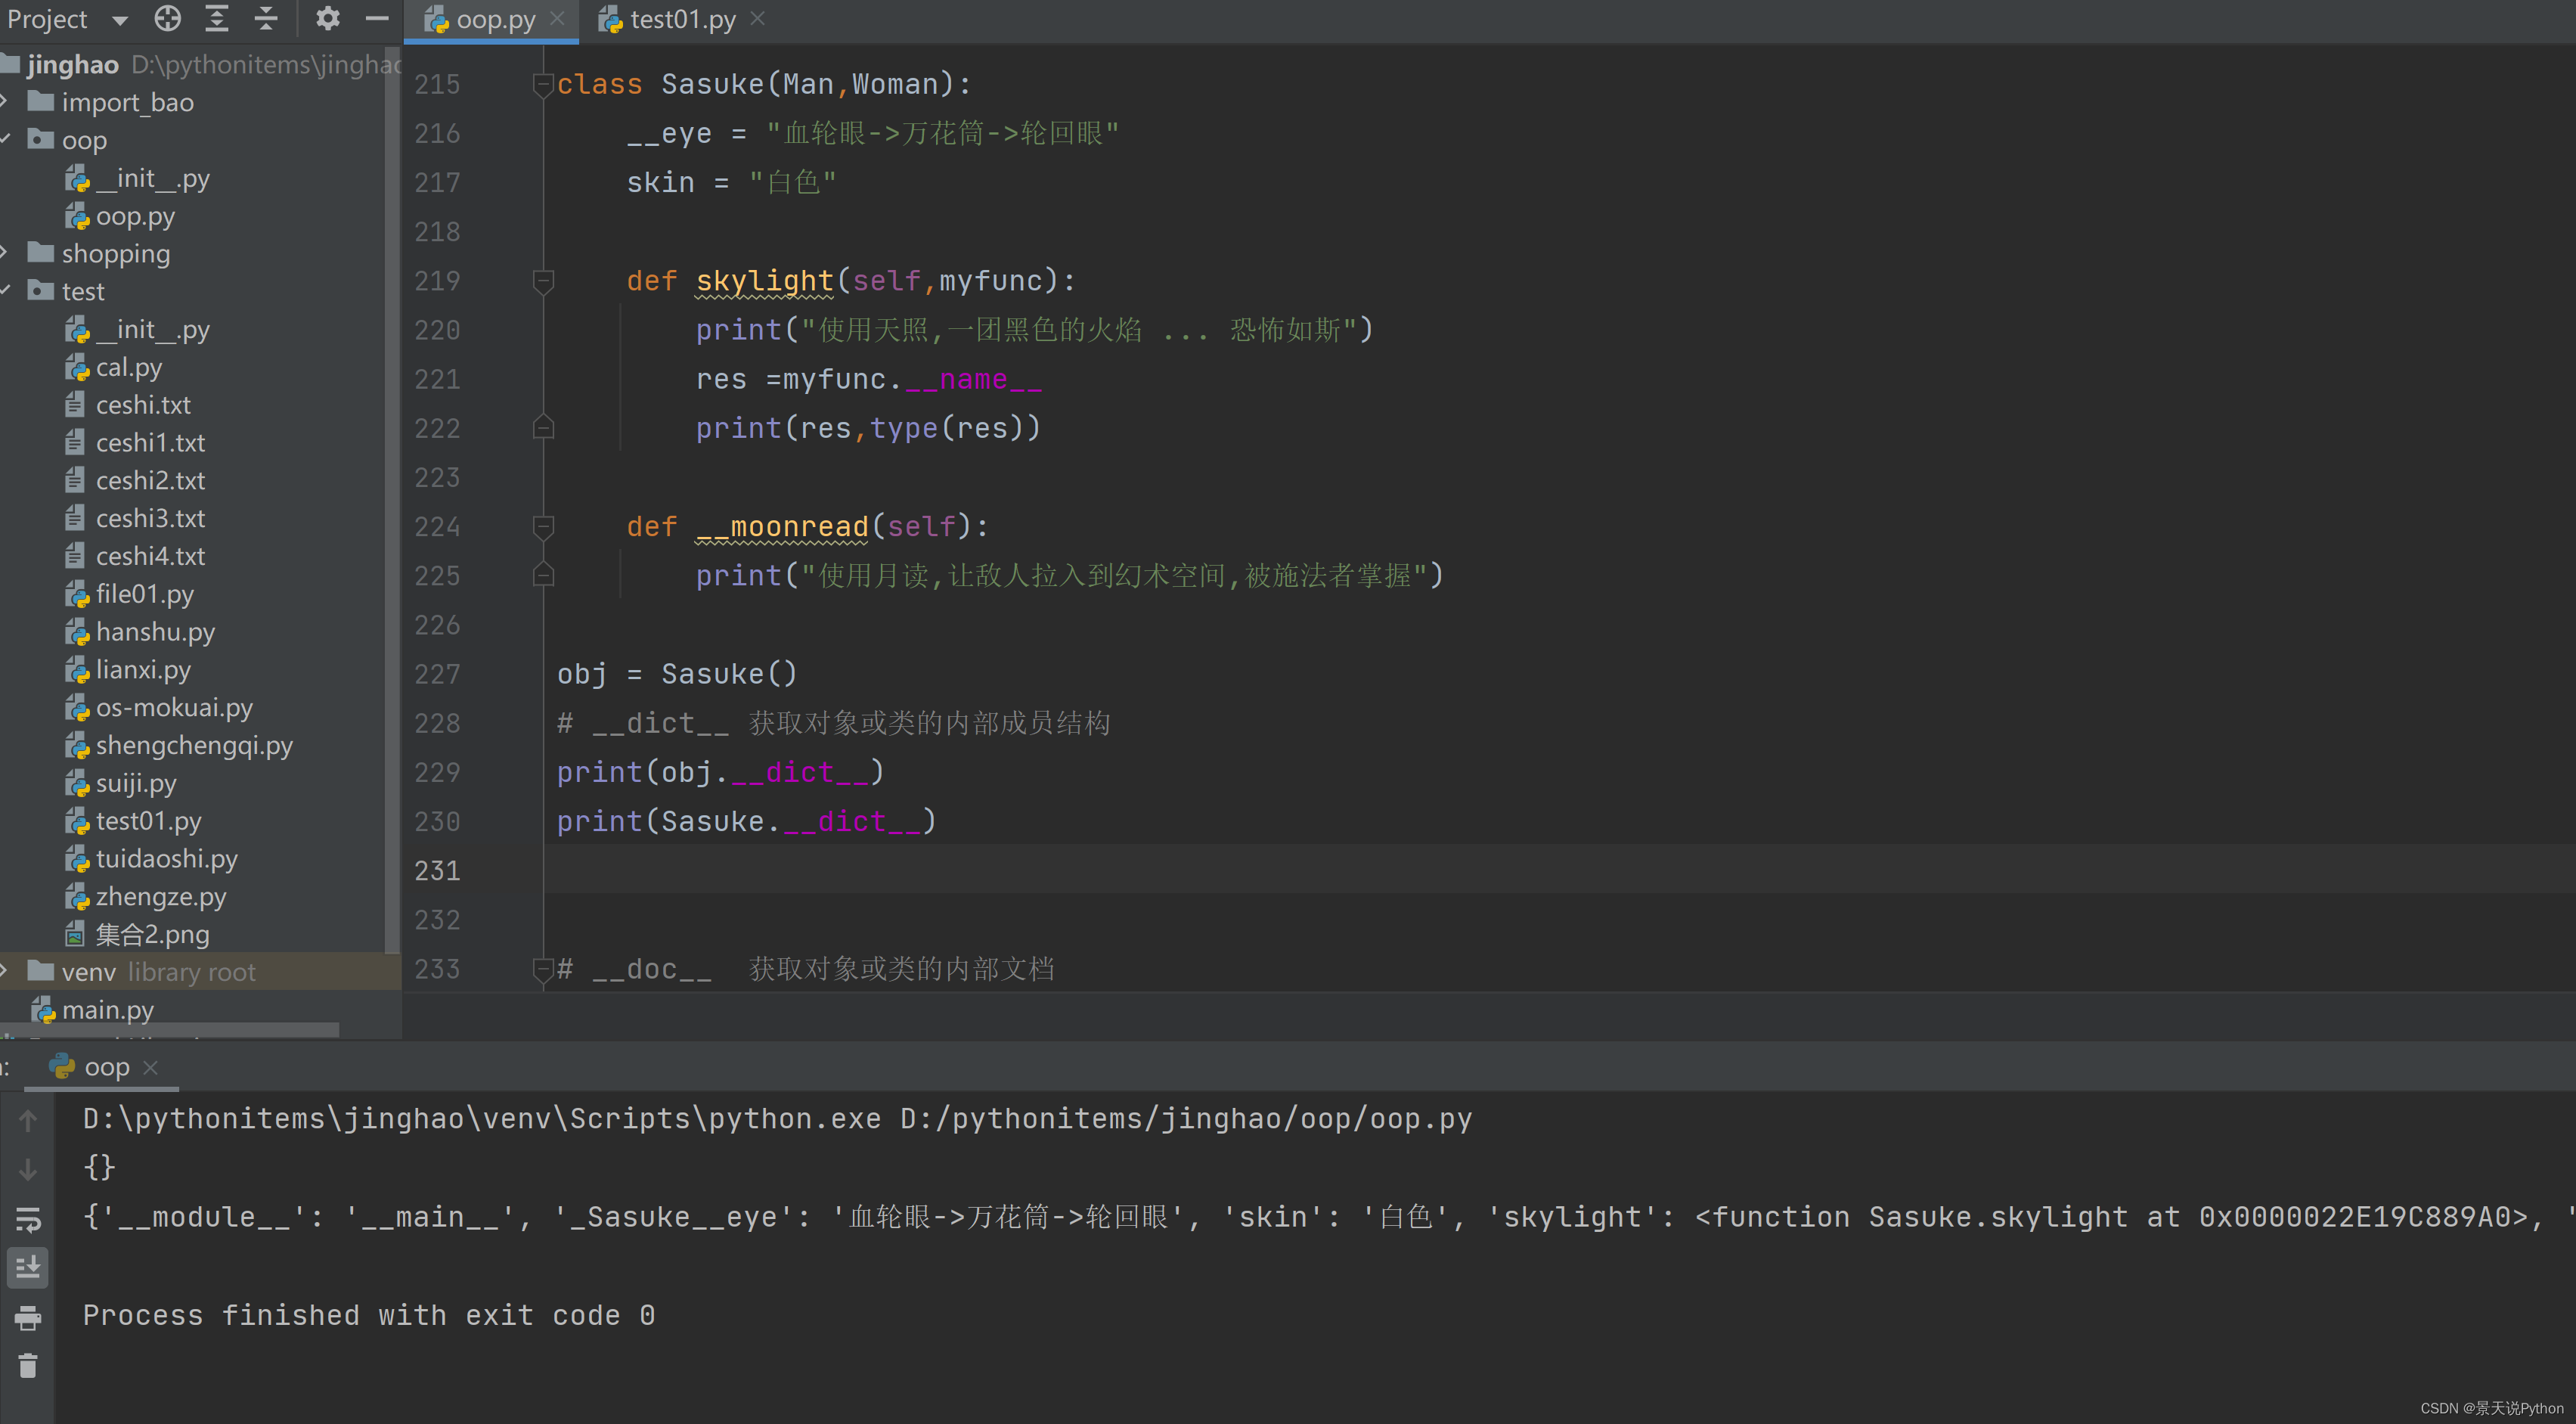Fold the __moonread method at line 224
Screen dimensions: 2576x1424
543,527
